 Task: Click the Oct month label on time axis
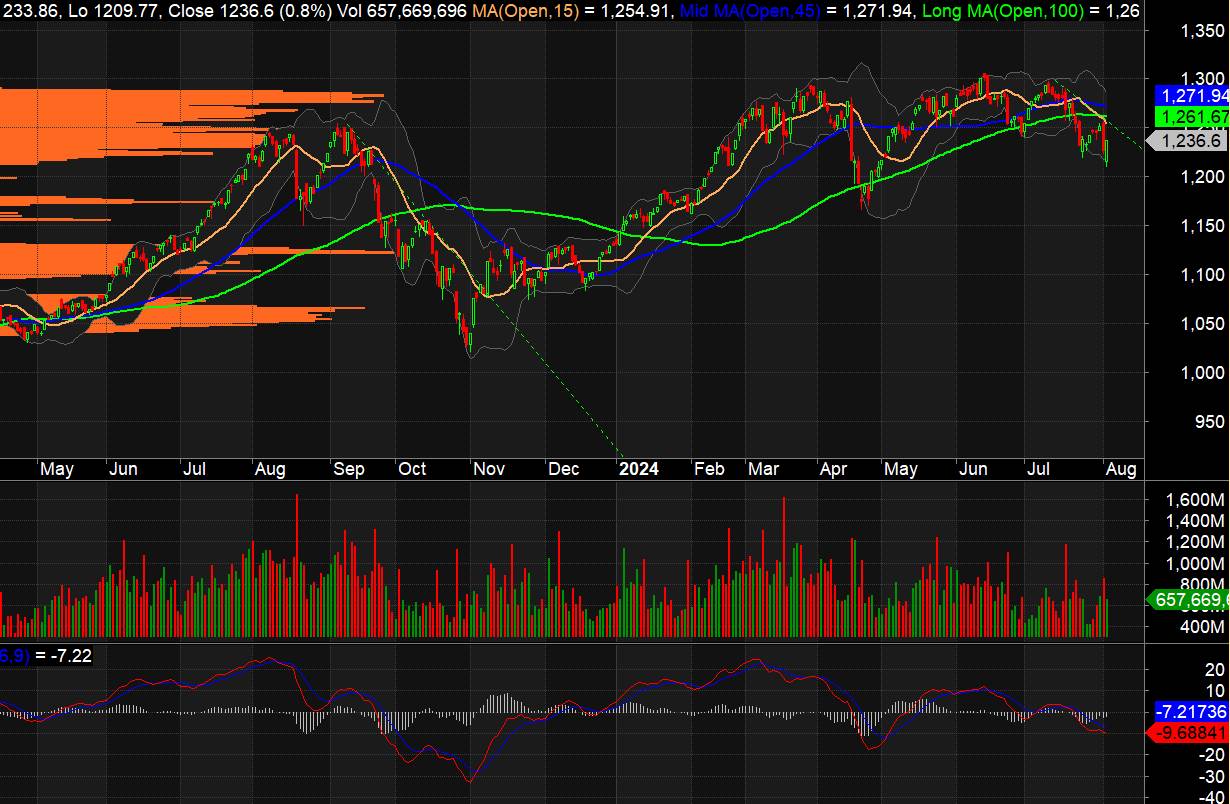412,470
